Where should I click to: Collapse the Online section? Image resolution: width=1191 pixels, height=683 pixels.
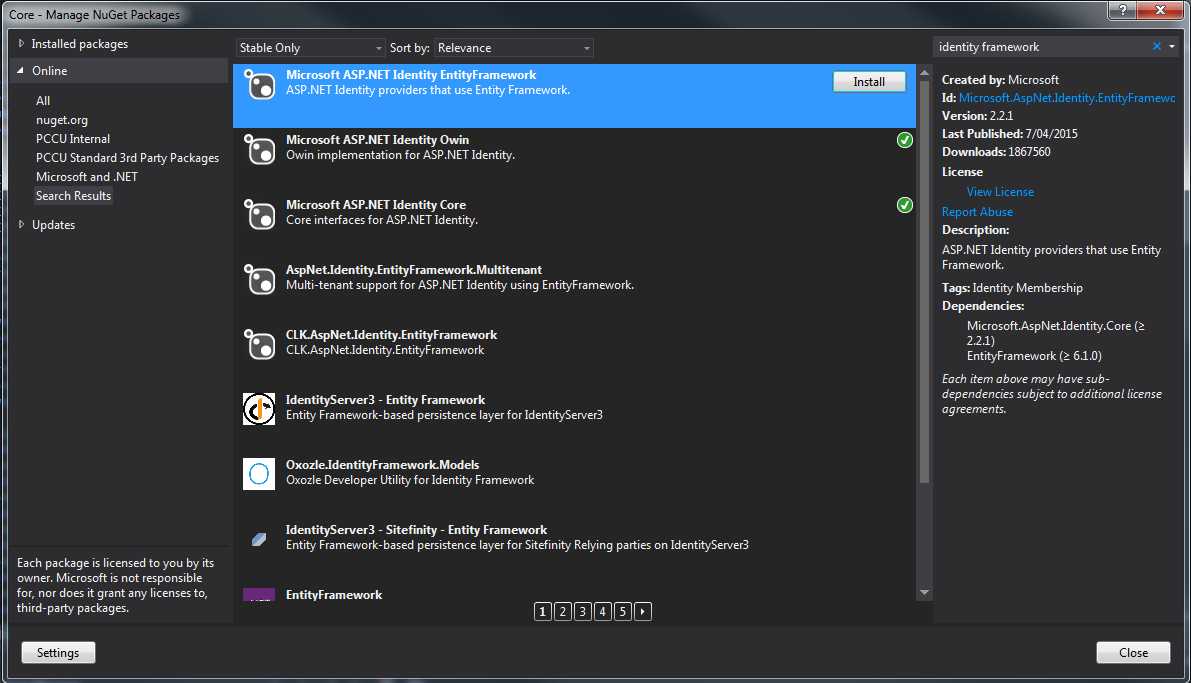(21, 71)
